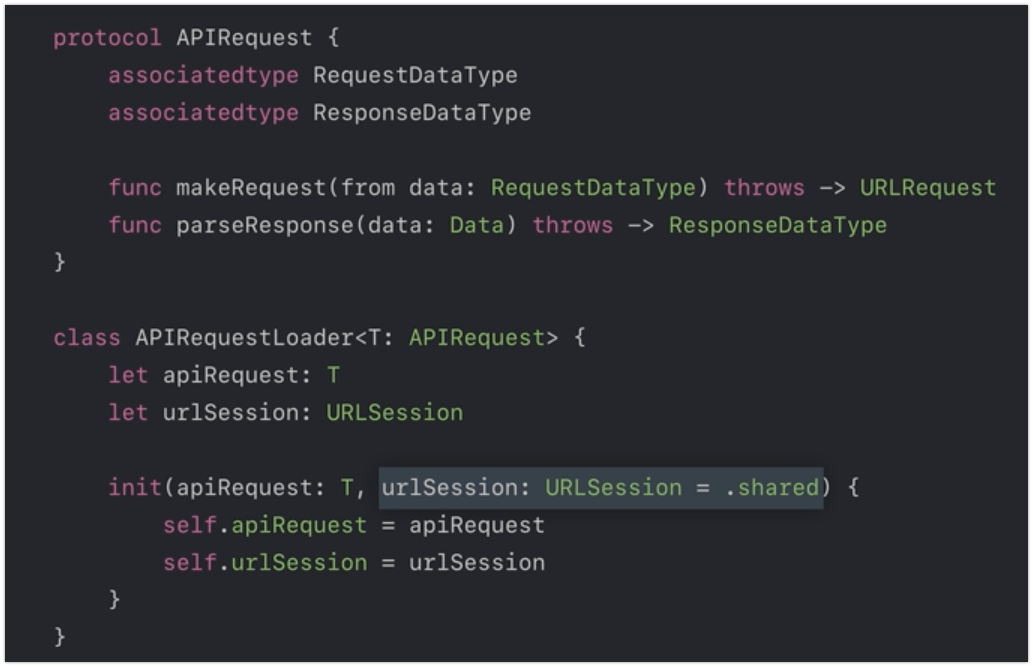1033x667 pixels.
Task: Click 'self.apiRequest' in the assignment statement
Action: [265, 525]
